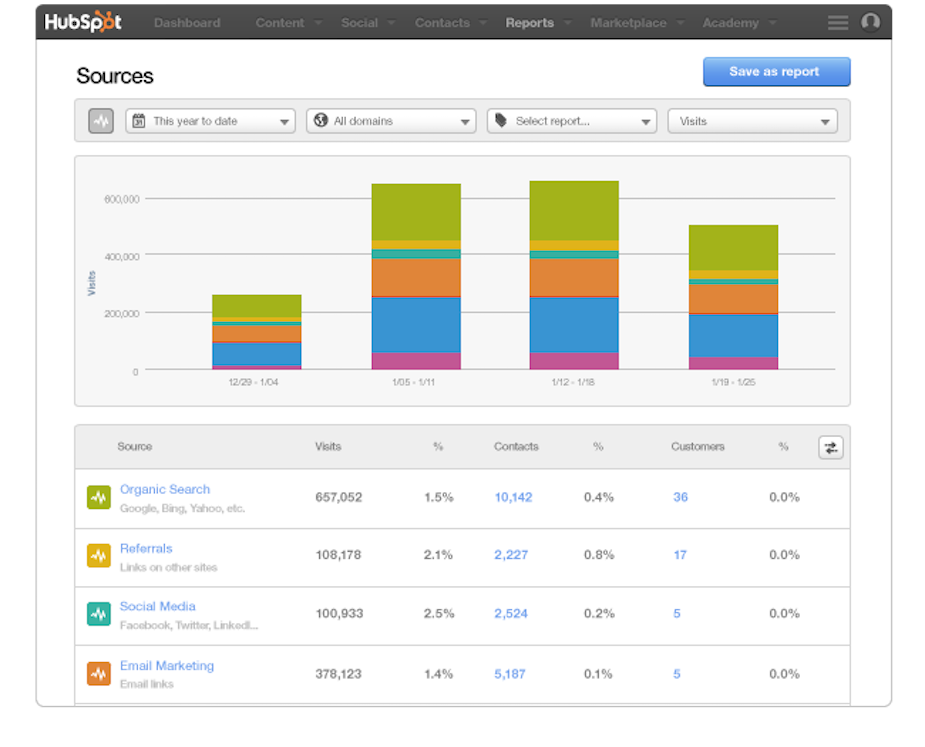The height and width of the screenshot is (747, 925).
Task: Toggle the chart view button beside the filters
Action: [x=100, y=120]
